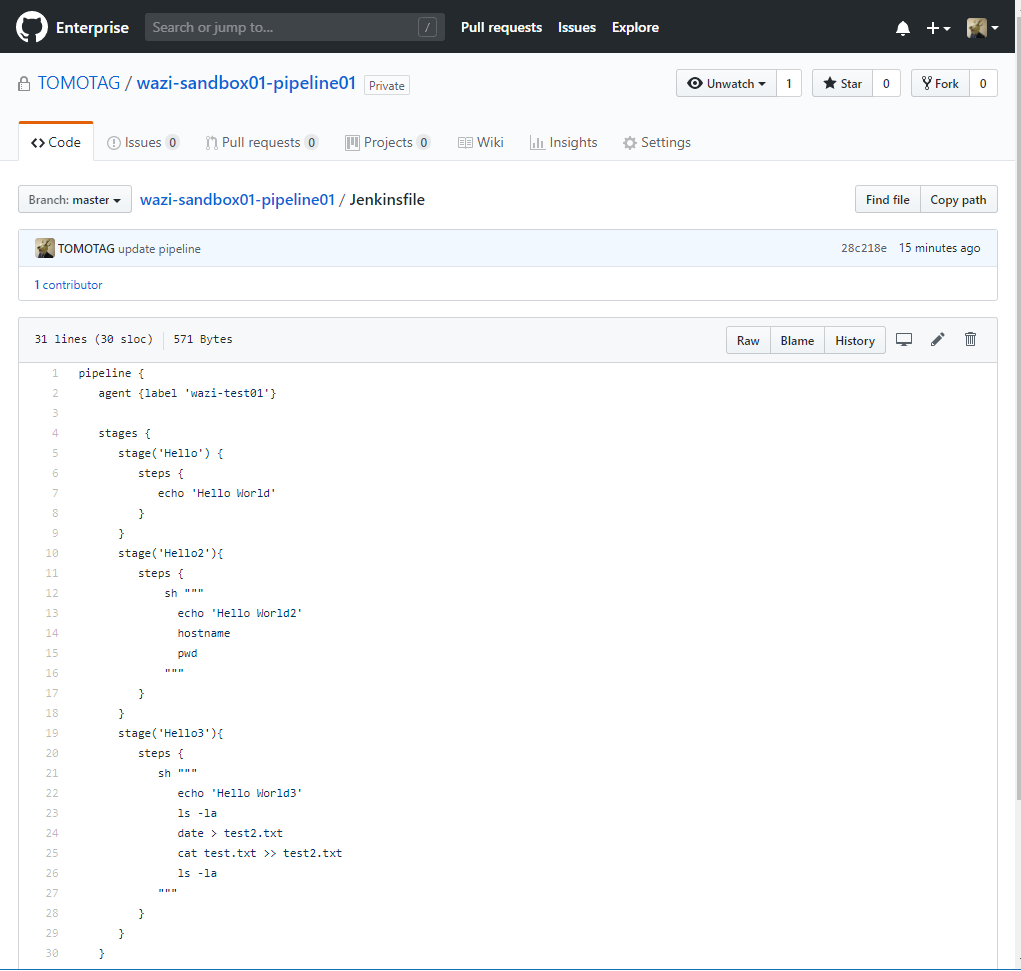Click the search or jump to field
Screen dimensions: 1021x971
[x=294, y=27]
